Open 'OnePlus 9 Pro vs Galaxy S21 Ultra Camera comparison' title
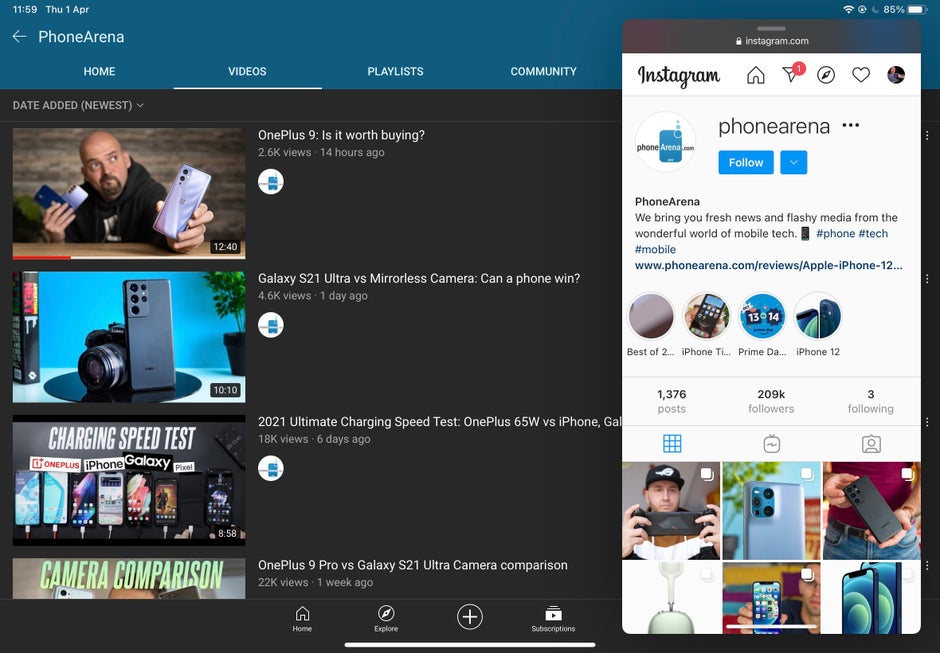 (412, 565)
